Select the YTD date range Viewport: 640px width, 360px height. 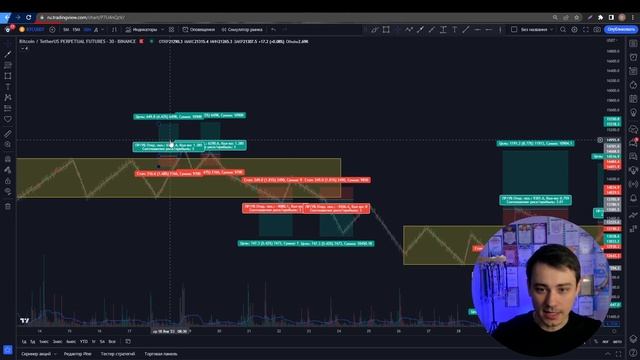84,342
